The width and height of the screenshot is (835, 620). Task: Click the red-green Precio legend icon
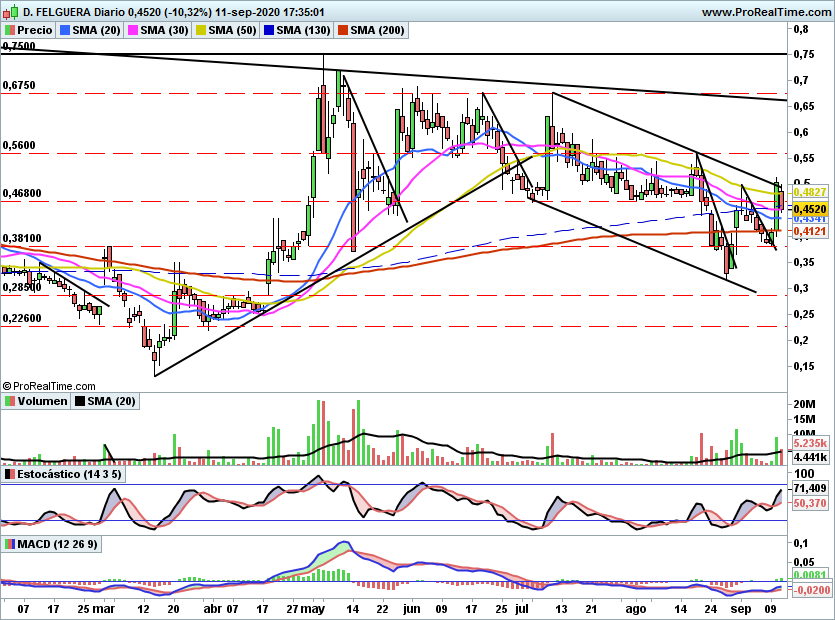10,31
